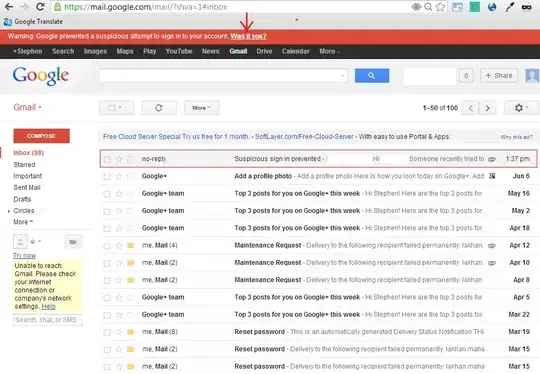Click the chat contact avatar icon

pos(20,241)
